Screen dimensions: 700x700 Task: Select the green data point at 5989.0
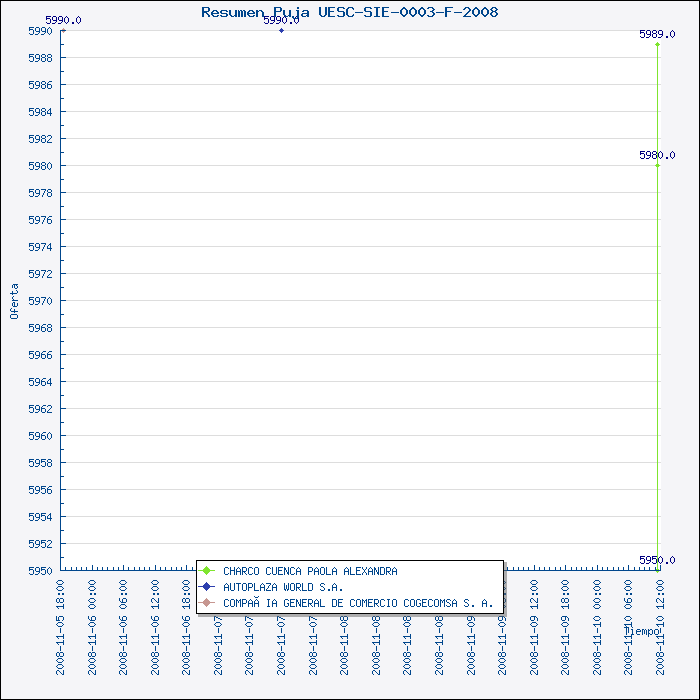pyautogui.click(x=657, y=44)
